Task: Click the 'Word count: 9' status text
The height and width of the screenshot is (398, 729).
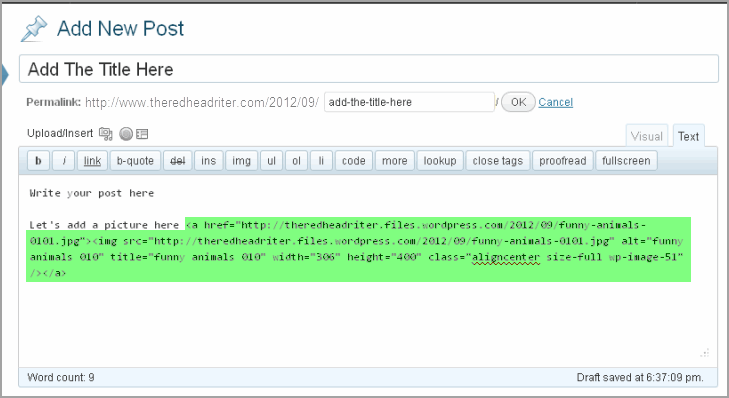Action: point(61,378)
